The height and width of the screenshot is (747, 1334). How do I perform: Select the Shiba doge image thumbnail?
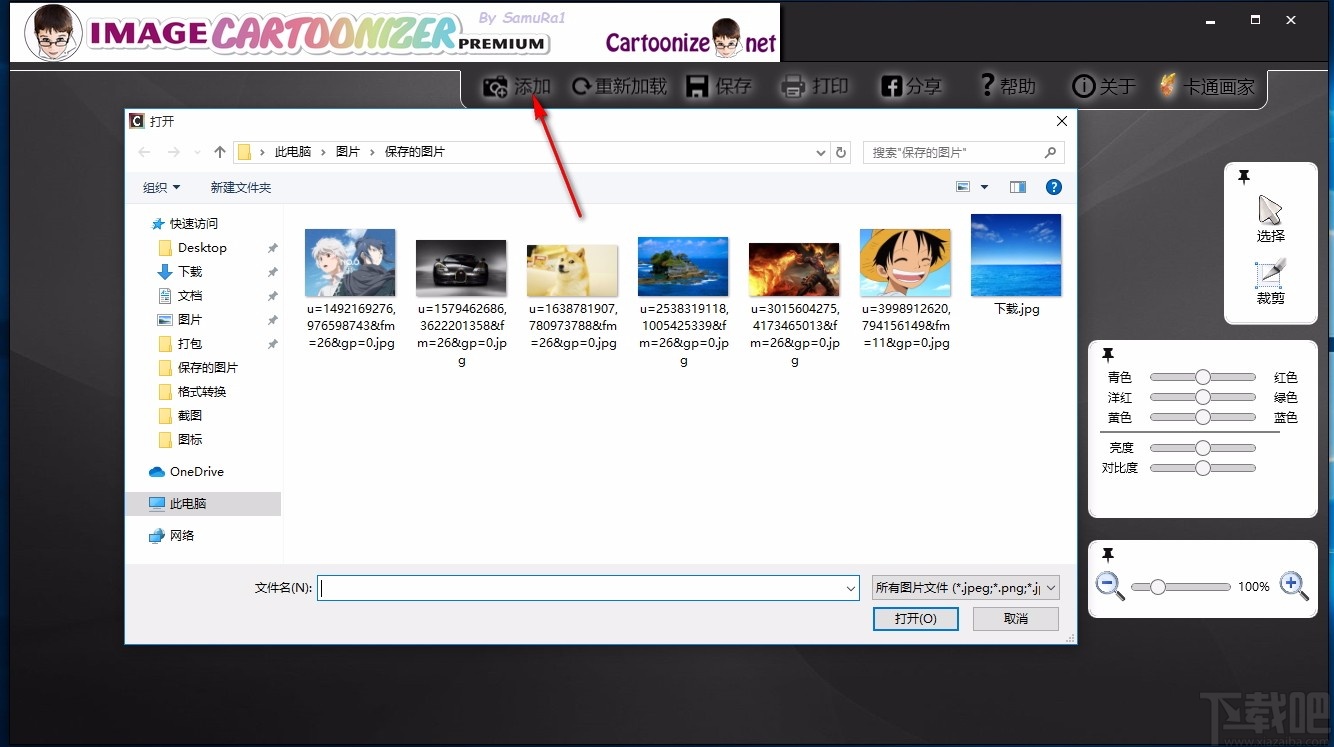(572, 270)
